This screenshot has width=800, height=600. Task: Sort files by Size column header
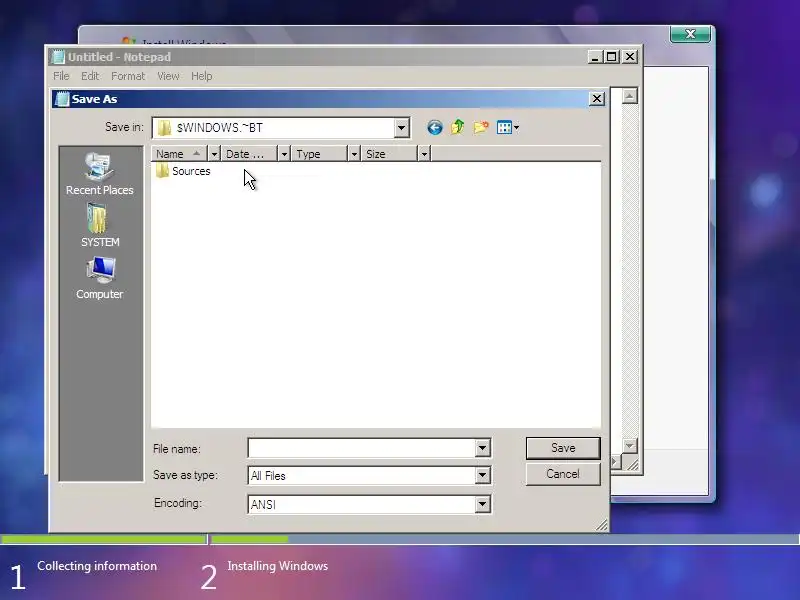click(x=389, y=154)
